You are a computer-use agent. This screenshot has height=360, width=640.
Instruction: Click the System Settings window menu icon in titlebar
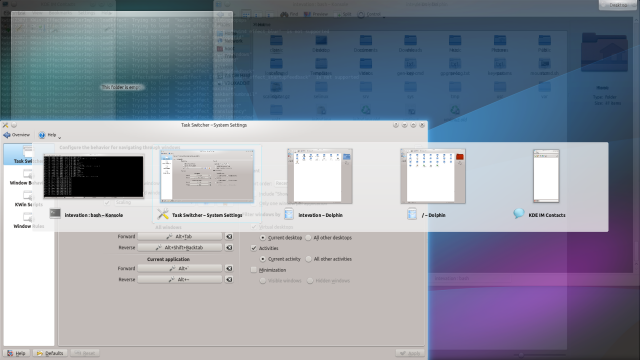[x=5, y=125]
